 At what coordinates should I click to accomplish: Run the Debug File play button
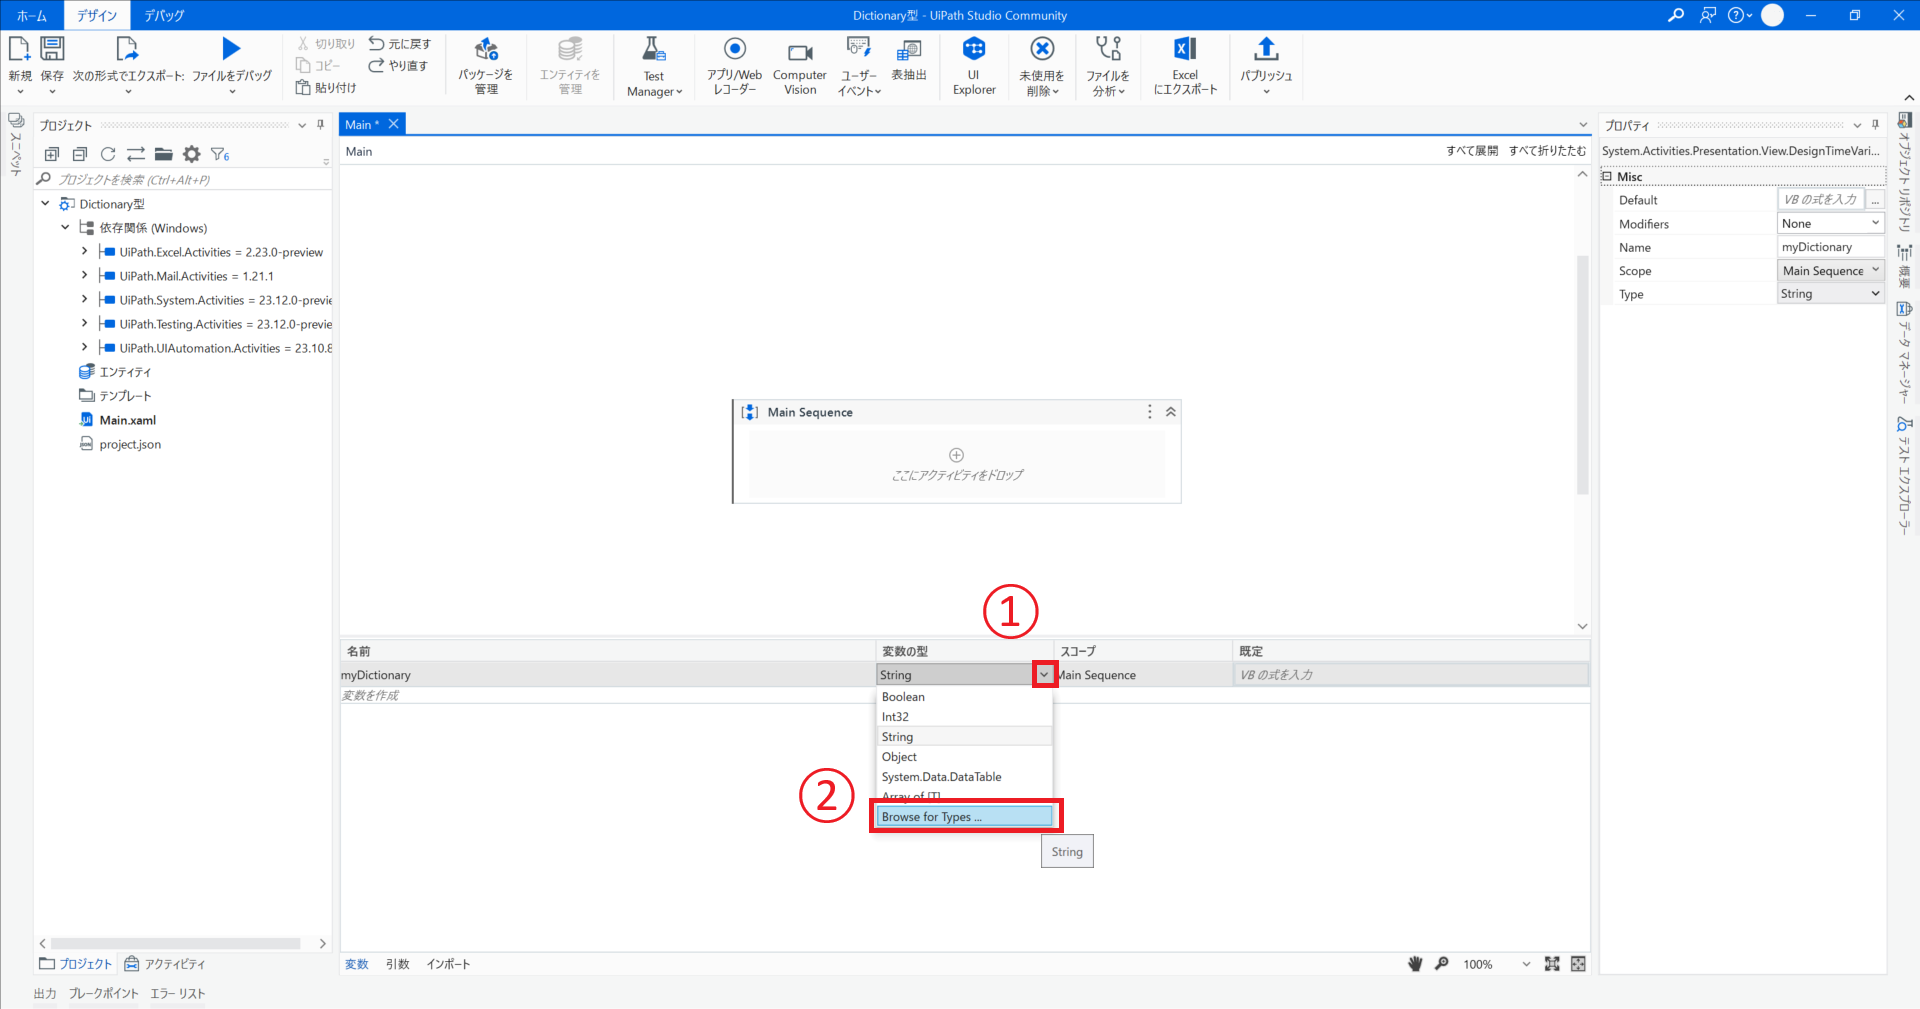(x=231, y=48)
